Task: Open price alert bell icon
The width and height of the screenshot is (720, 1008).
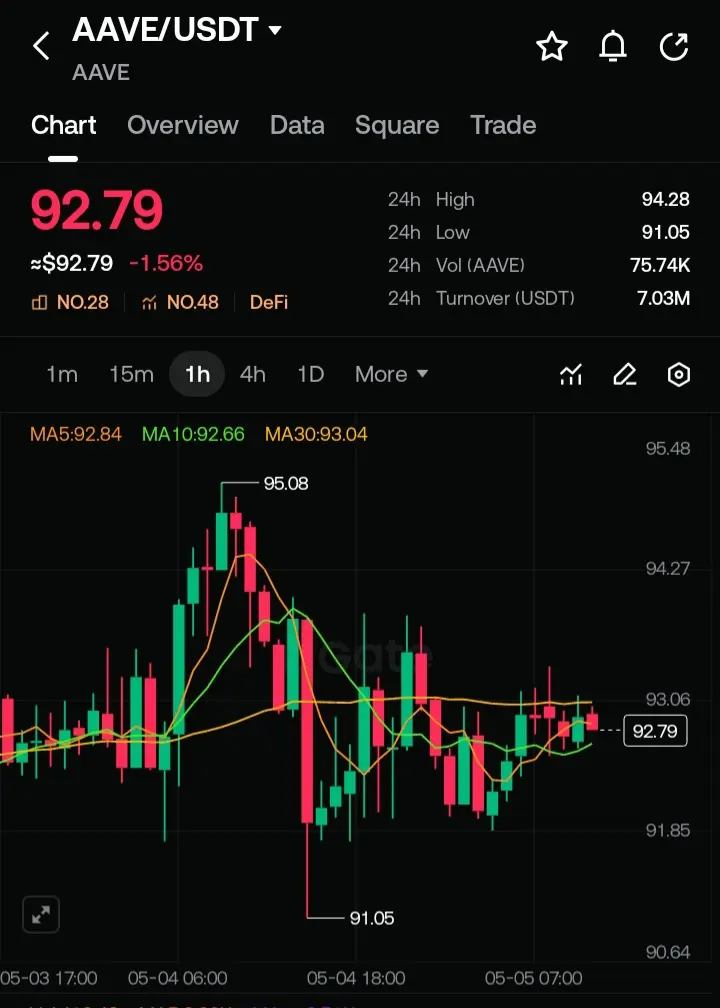Action: [613, 47]
